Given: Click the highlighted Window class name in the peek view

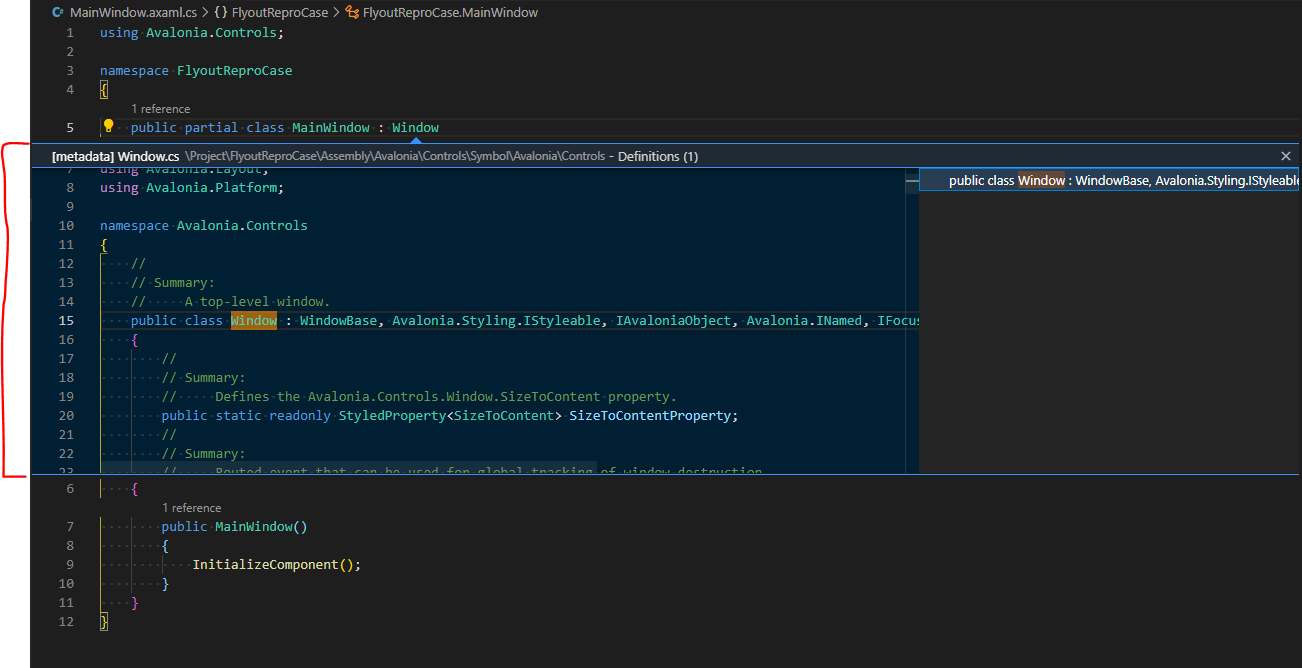Looking at the screenshot, I should pyautogui.click(x=254, y=320).
